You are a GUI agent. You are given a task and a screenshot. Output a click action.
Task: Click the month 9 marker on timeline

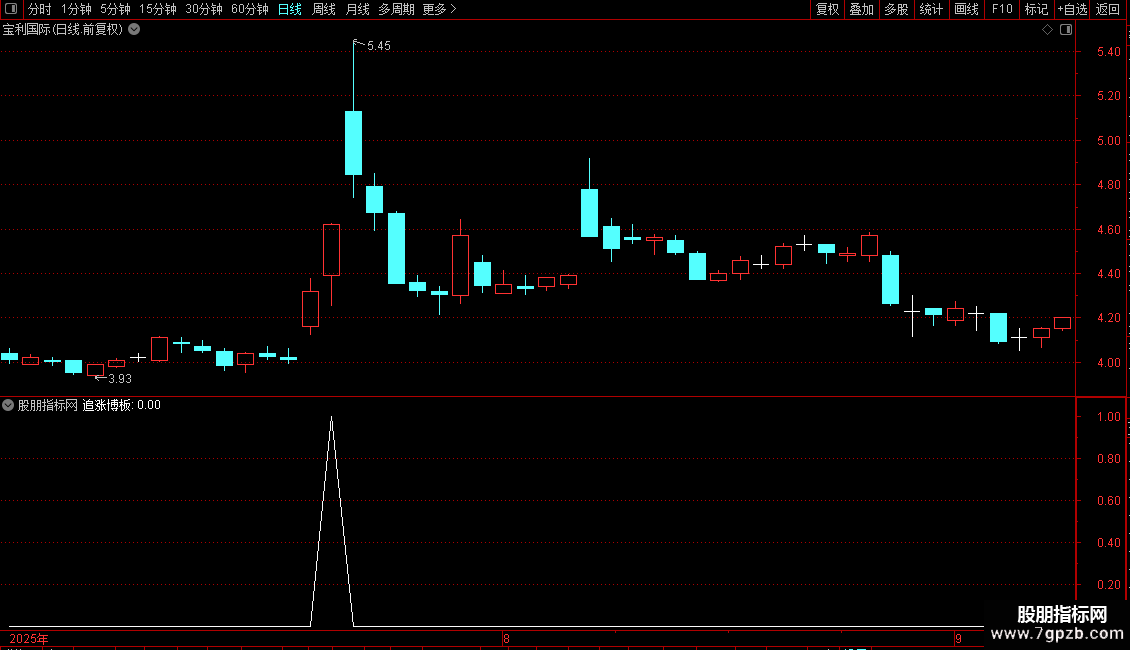click(958, 638)
